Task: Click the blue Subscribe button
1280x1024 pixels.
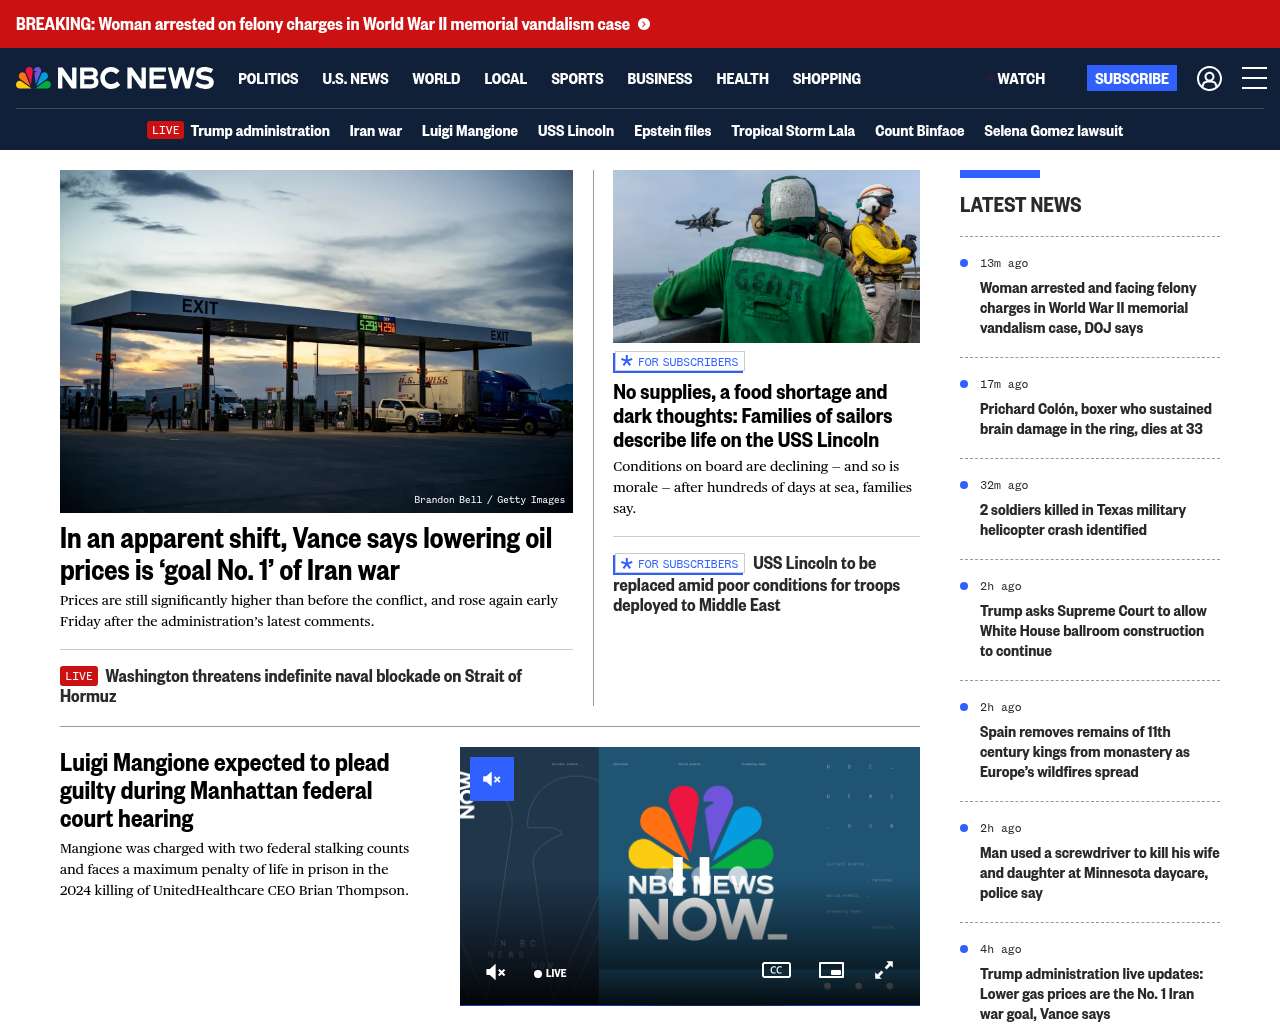Action: 1132,78
